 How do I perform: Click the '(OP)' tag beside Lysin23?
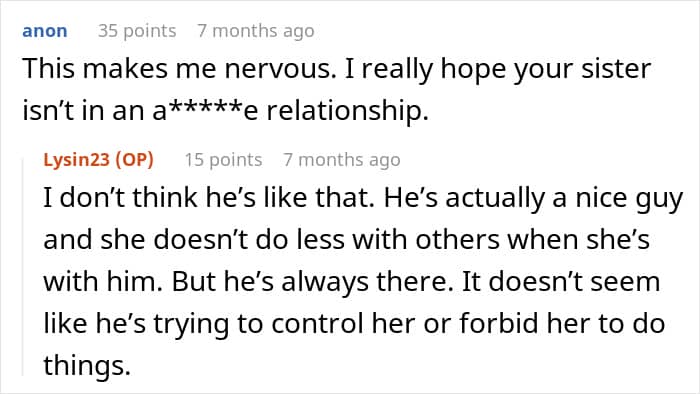(134, 159)
